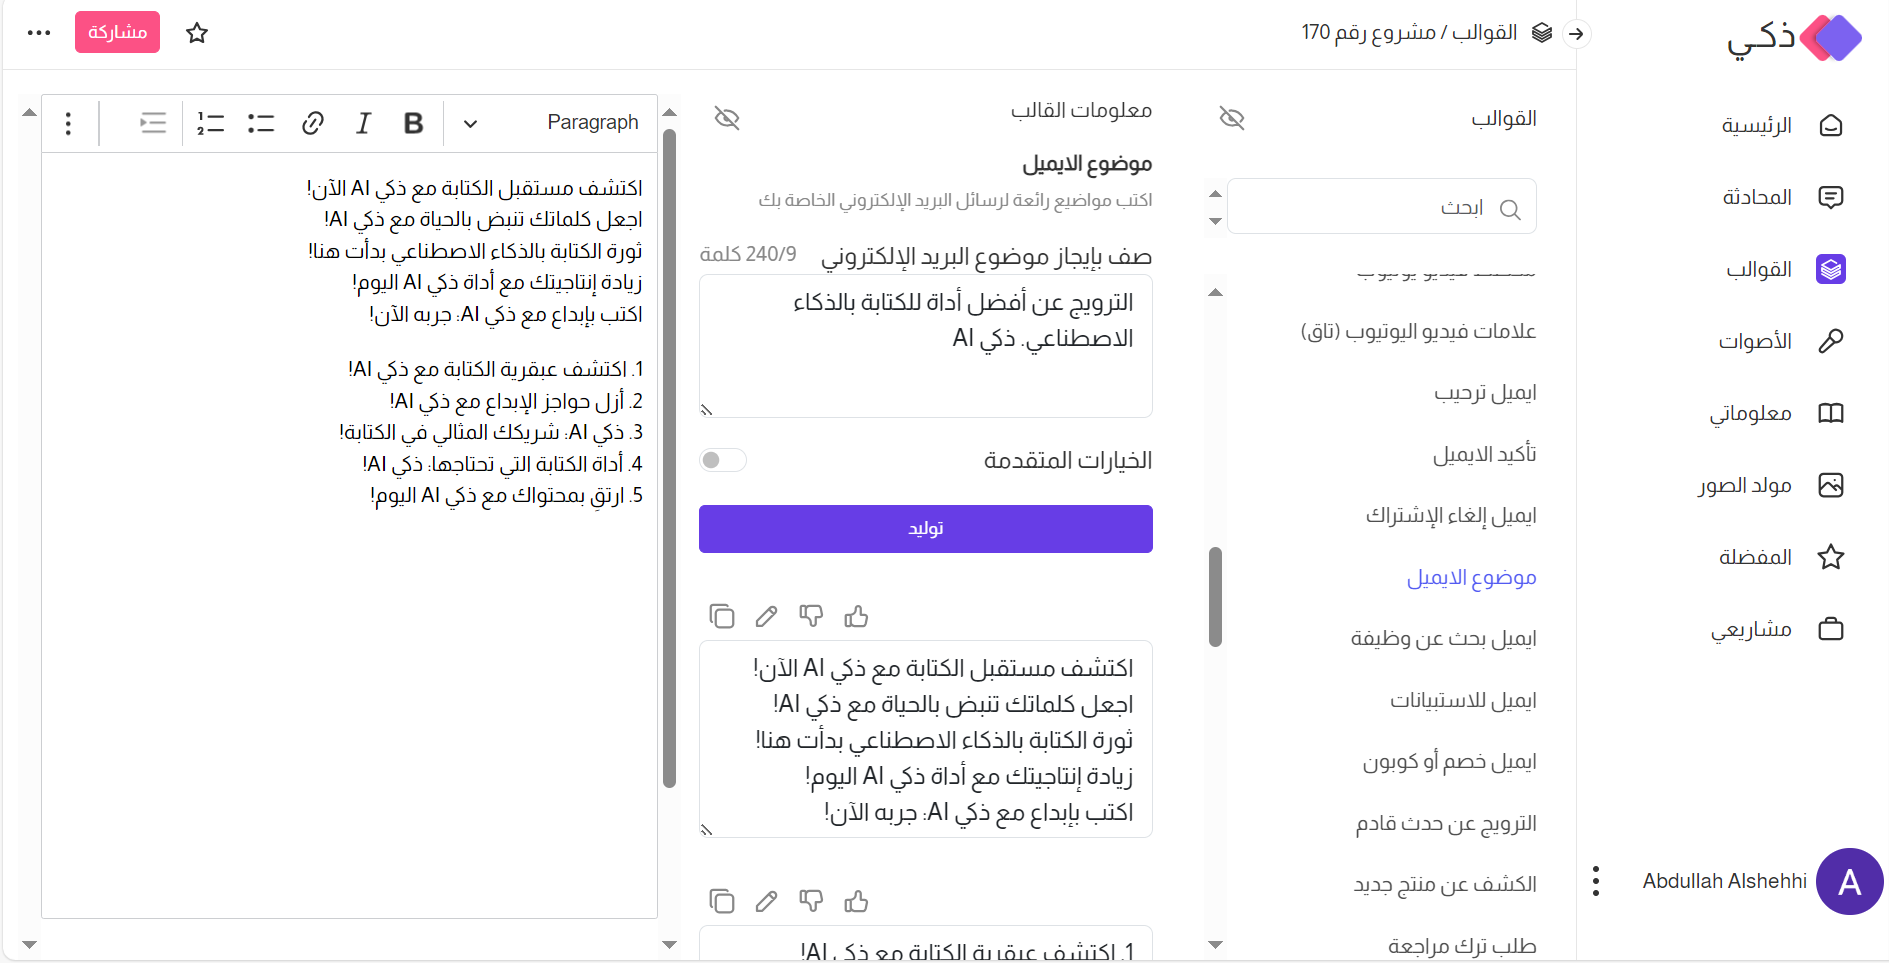Like the first generated result

856,616
